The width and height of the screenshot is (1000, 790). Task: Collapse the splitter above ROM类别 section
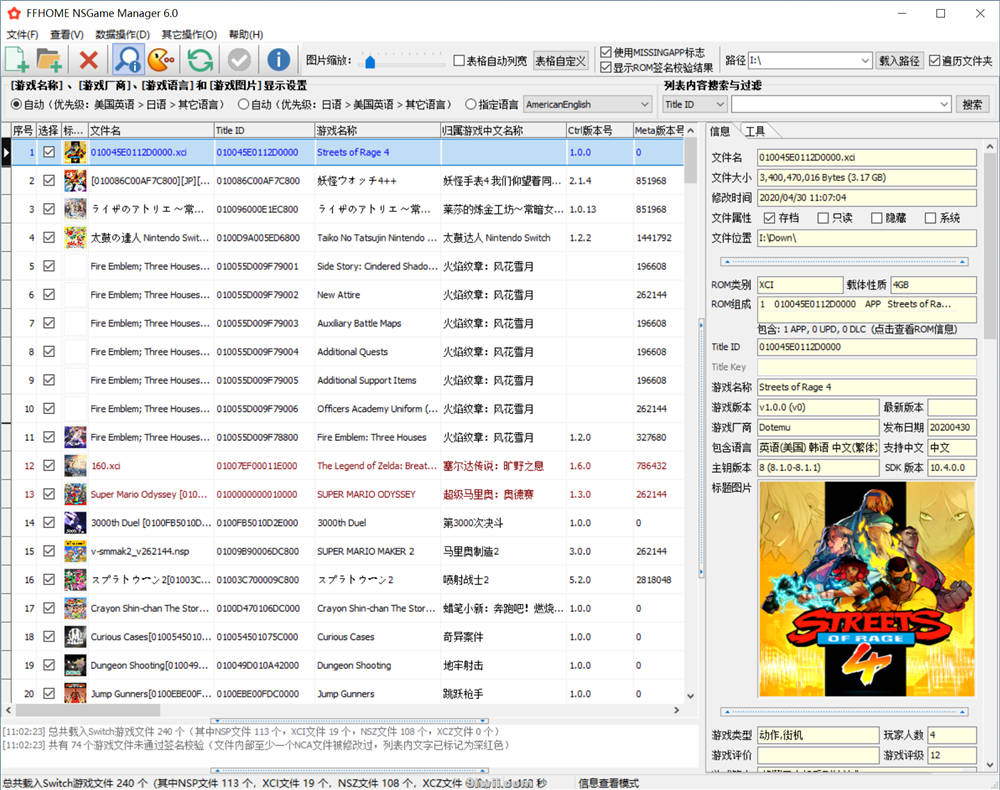(x=844, y=261)
